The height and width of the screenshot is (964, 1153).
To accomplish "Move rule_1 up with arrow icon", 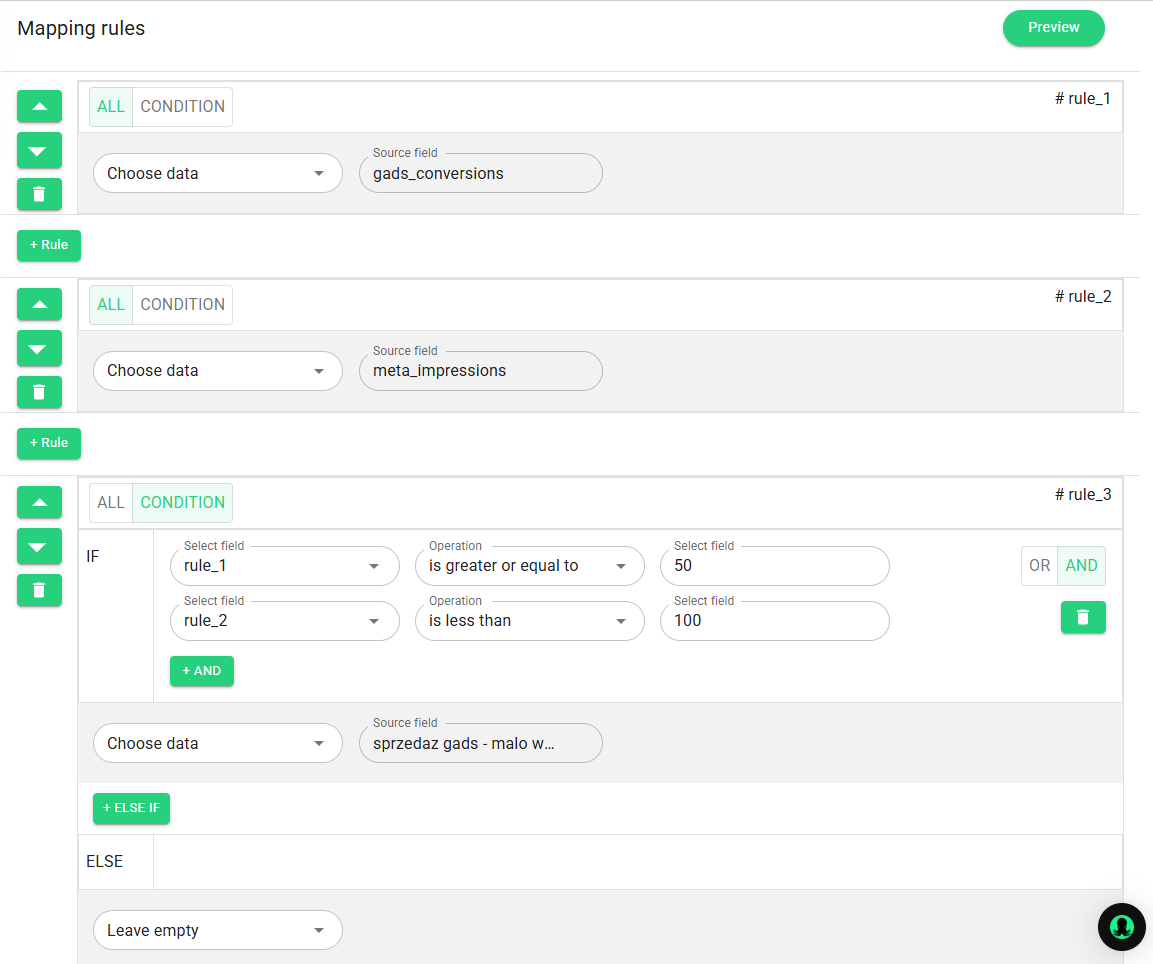I will pyautogui.click(x=39, y=106).
